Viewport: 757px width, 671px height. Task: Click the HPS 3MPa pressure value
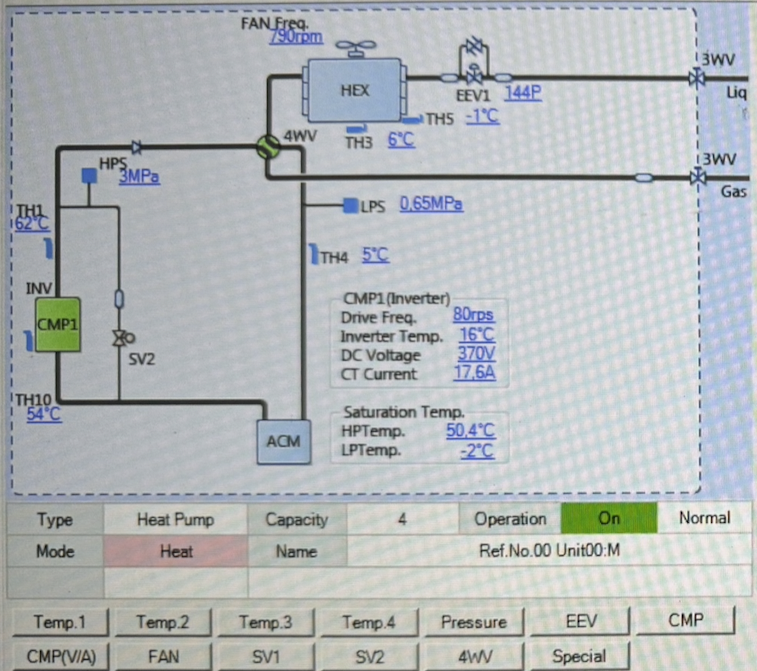point(139,176)
